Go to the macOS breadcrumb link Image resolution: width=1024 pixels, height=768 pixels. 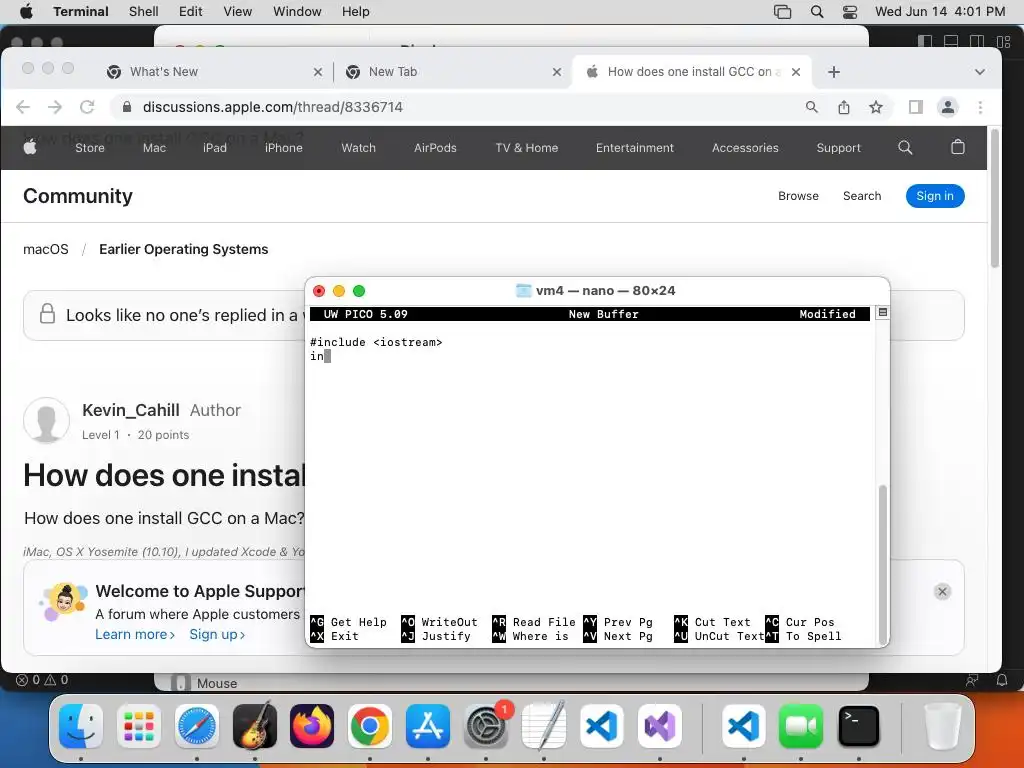(x=46, y=249)
